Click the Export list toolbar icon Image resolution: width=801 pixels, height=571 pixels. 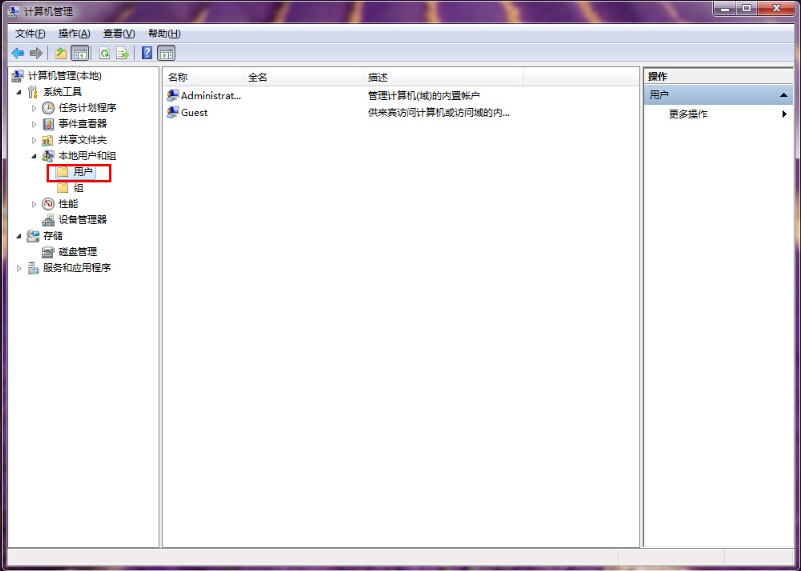(123, 53)
